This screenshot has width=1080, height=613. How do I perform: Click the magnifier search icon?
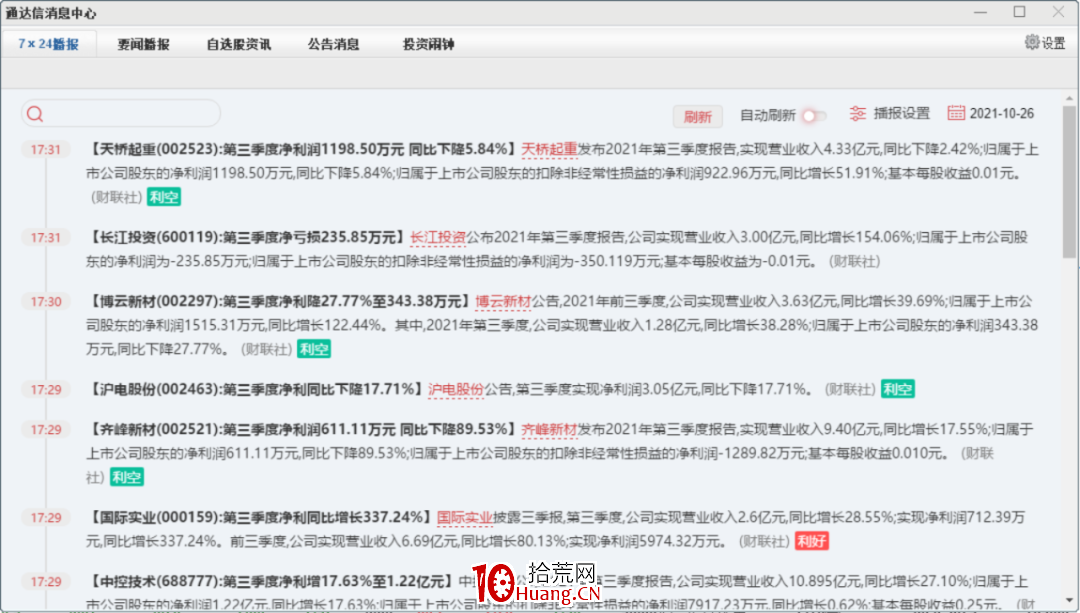[x=35, y=114]
